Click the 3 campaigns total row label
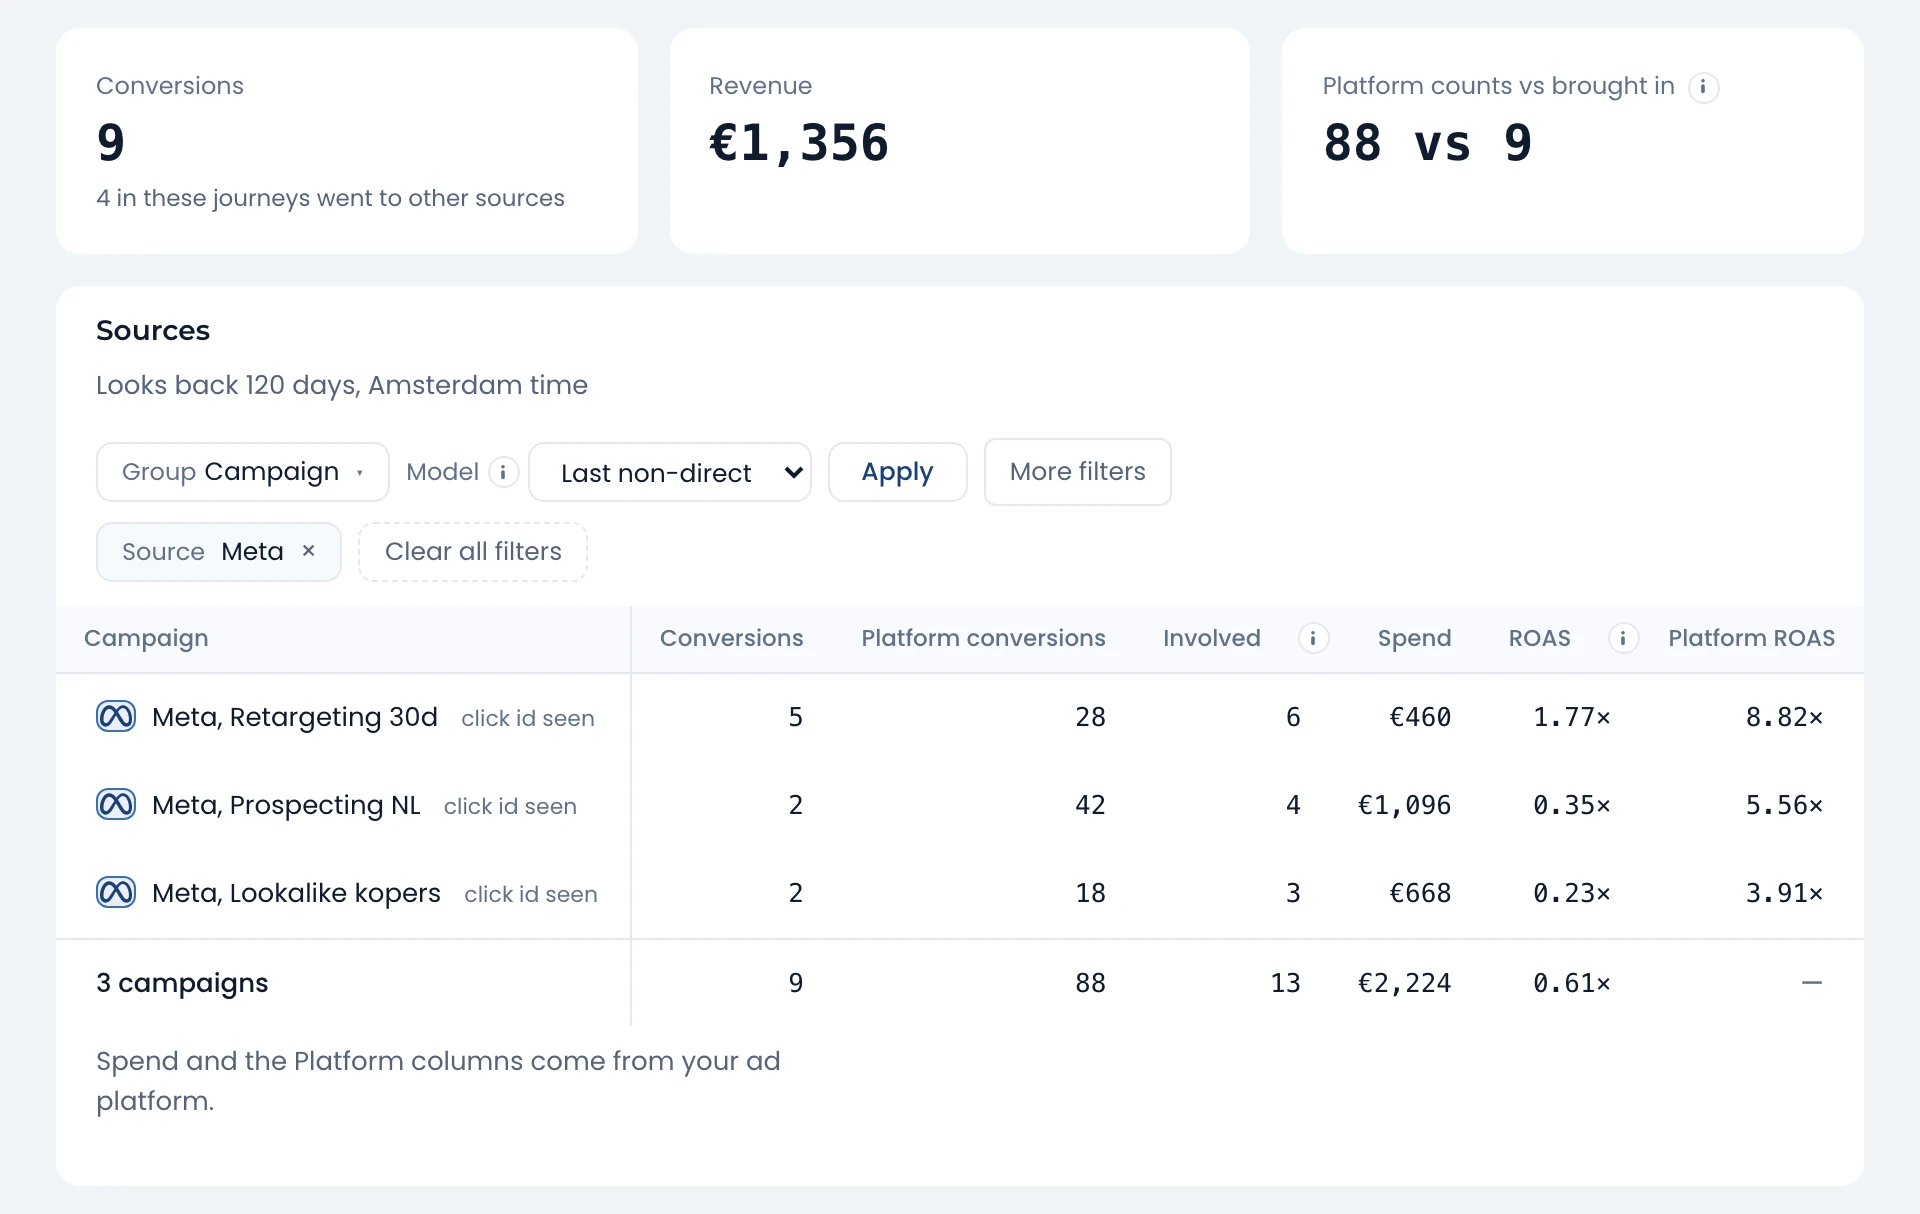The width and height of the screenshot is (1920, 1214). tap(182, 983)
